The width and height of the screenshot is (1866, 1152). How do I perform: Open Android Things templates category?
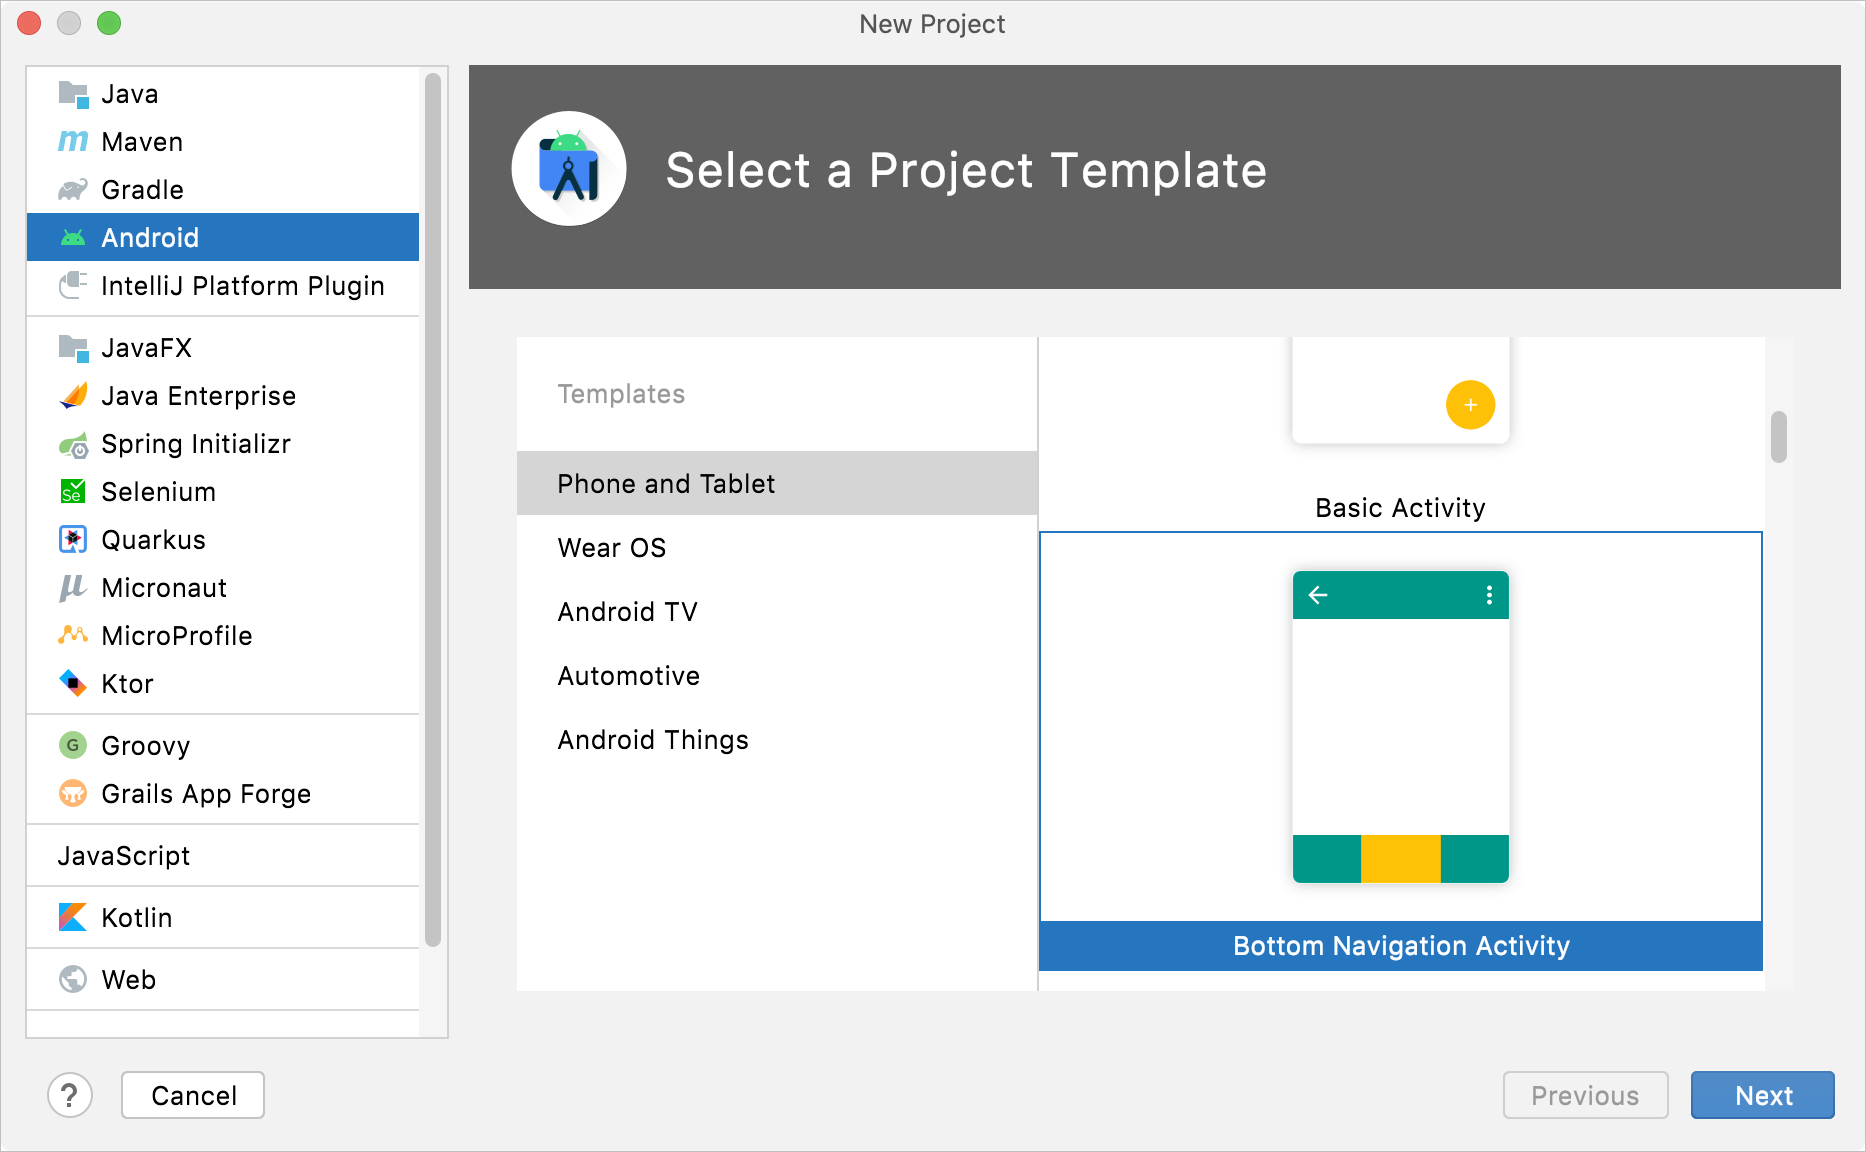(777, 740)
